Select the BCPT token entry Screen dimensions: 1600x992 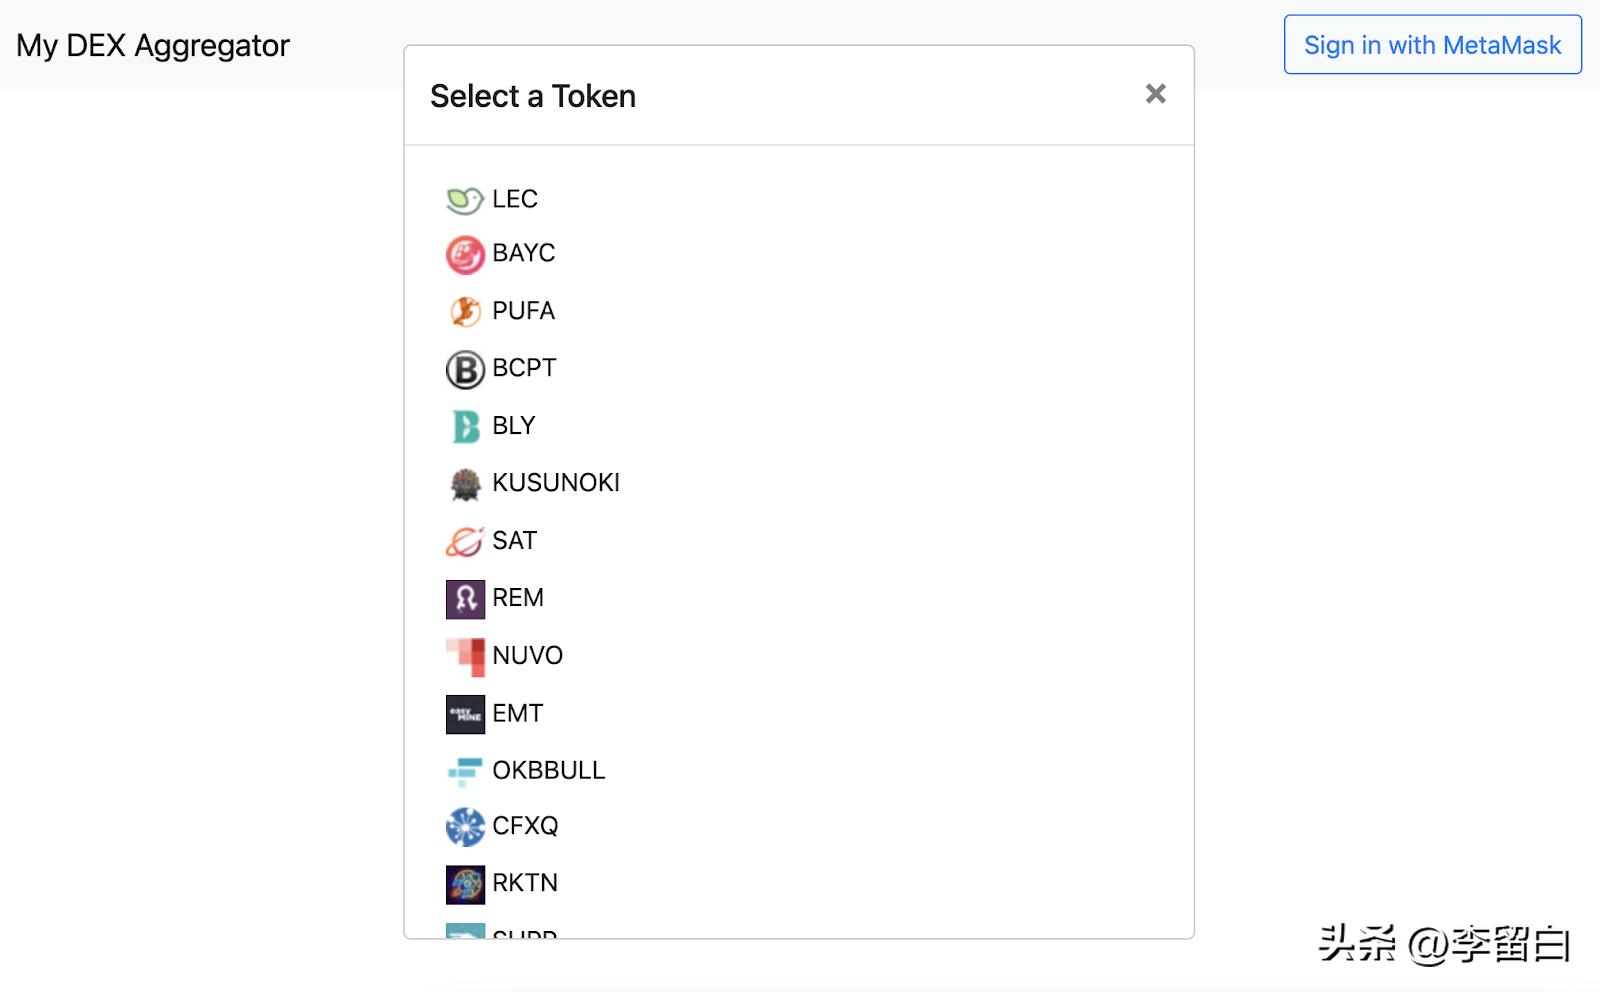524,368
